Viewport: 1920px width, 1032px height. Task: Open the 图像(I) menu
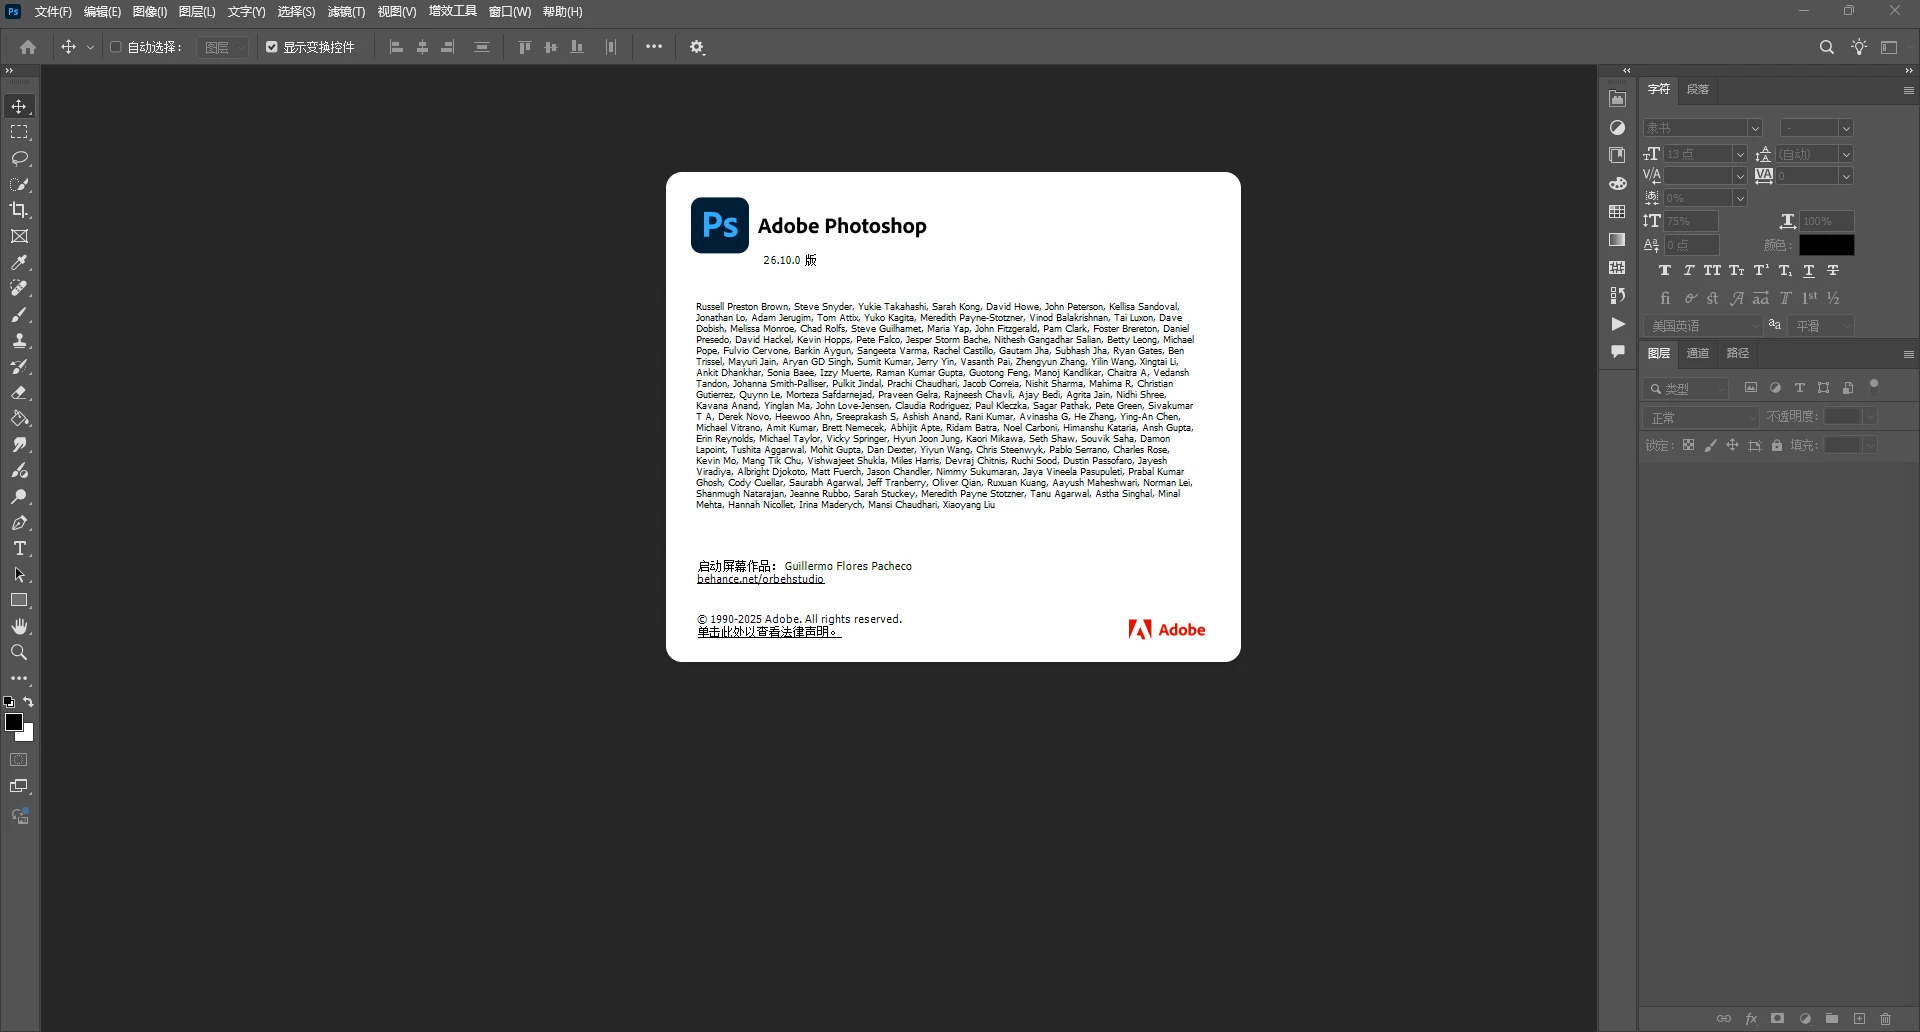149,12
